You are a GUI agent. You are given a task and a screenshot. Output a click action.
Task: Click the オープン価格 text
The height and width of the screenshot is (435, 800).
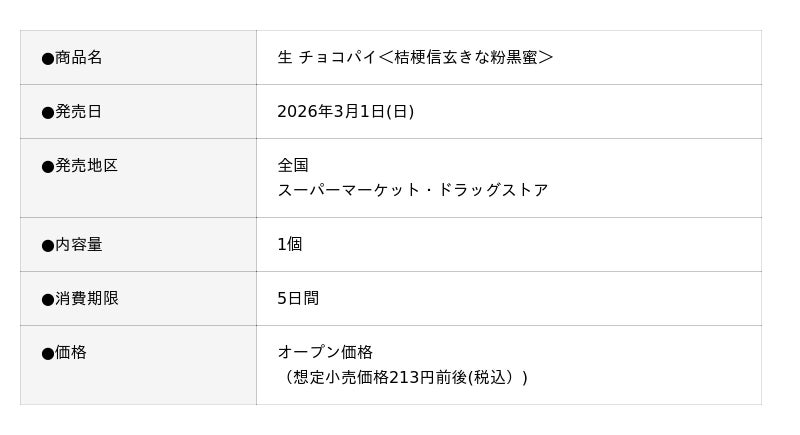click(325, 353)
